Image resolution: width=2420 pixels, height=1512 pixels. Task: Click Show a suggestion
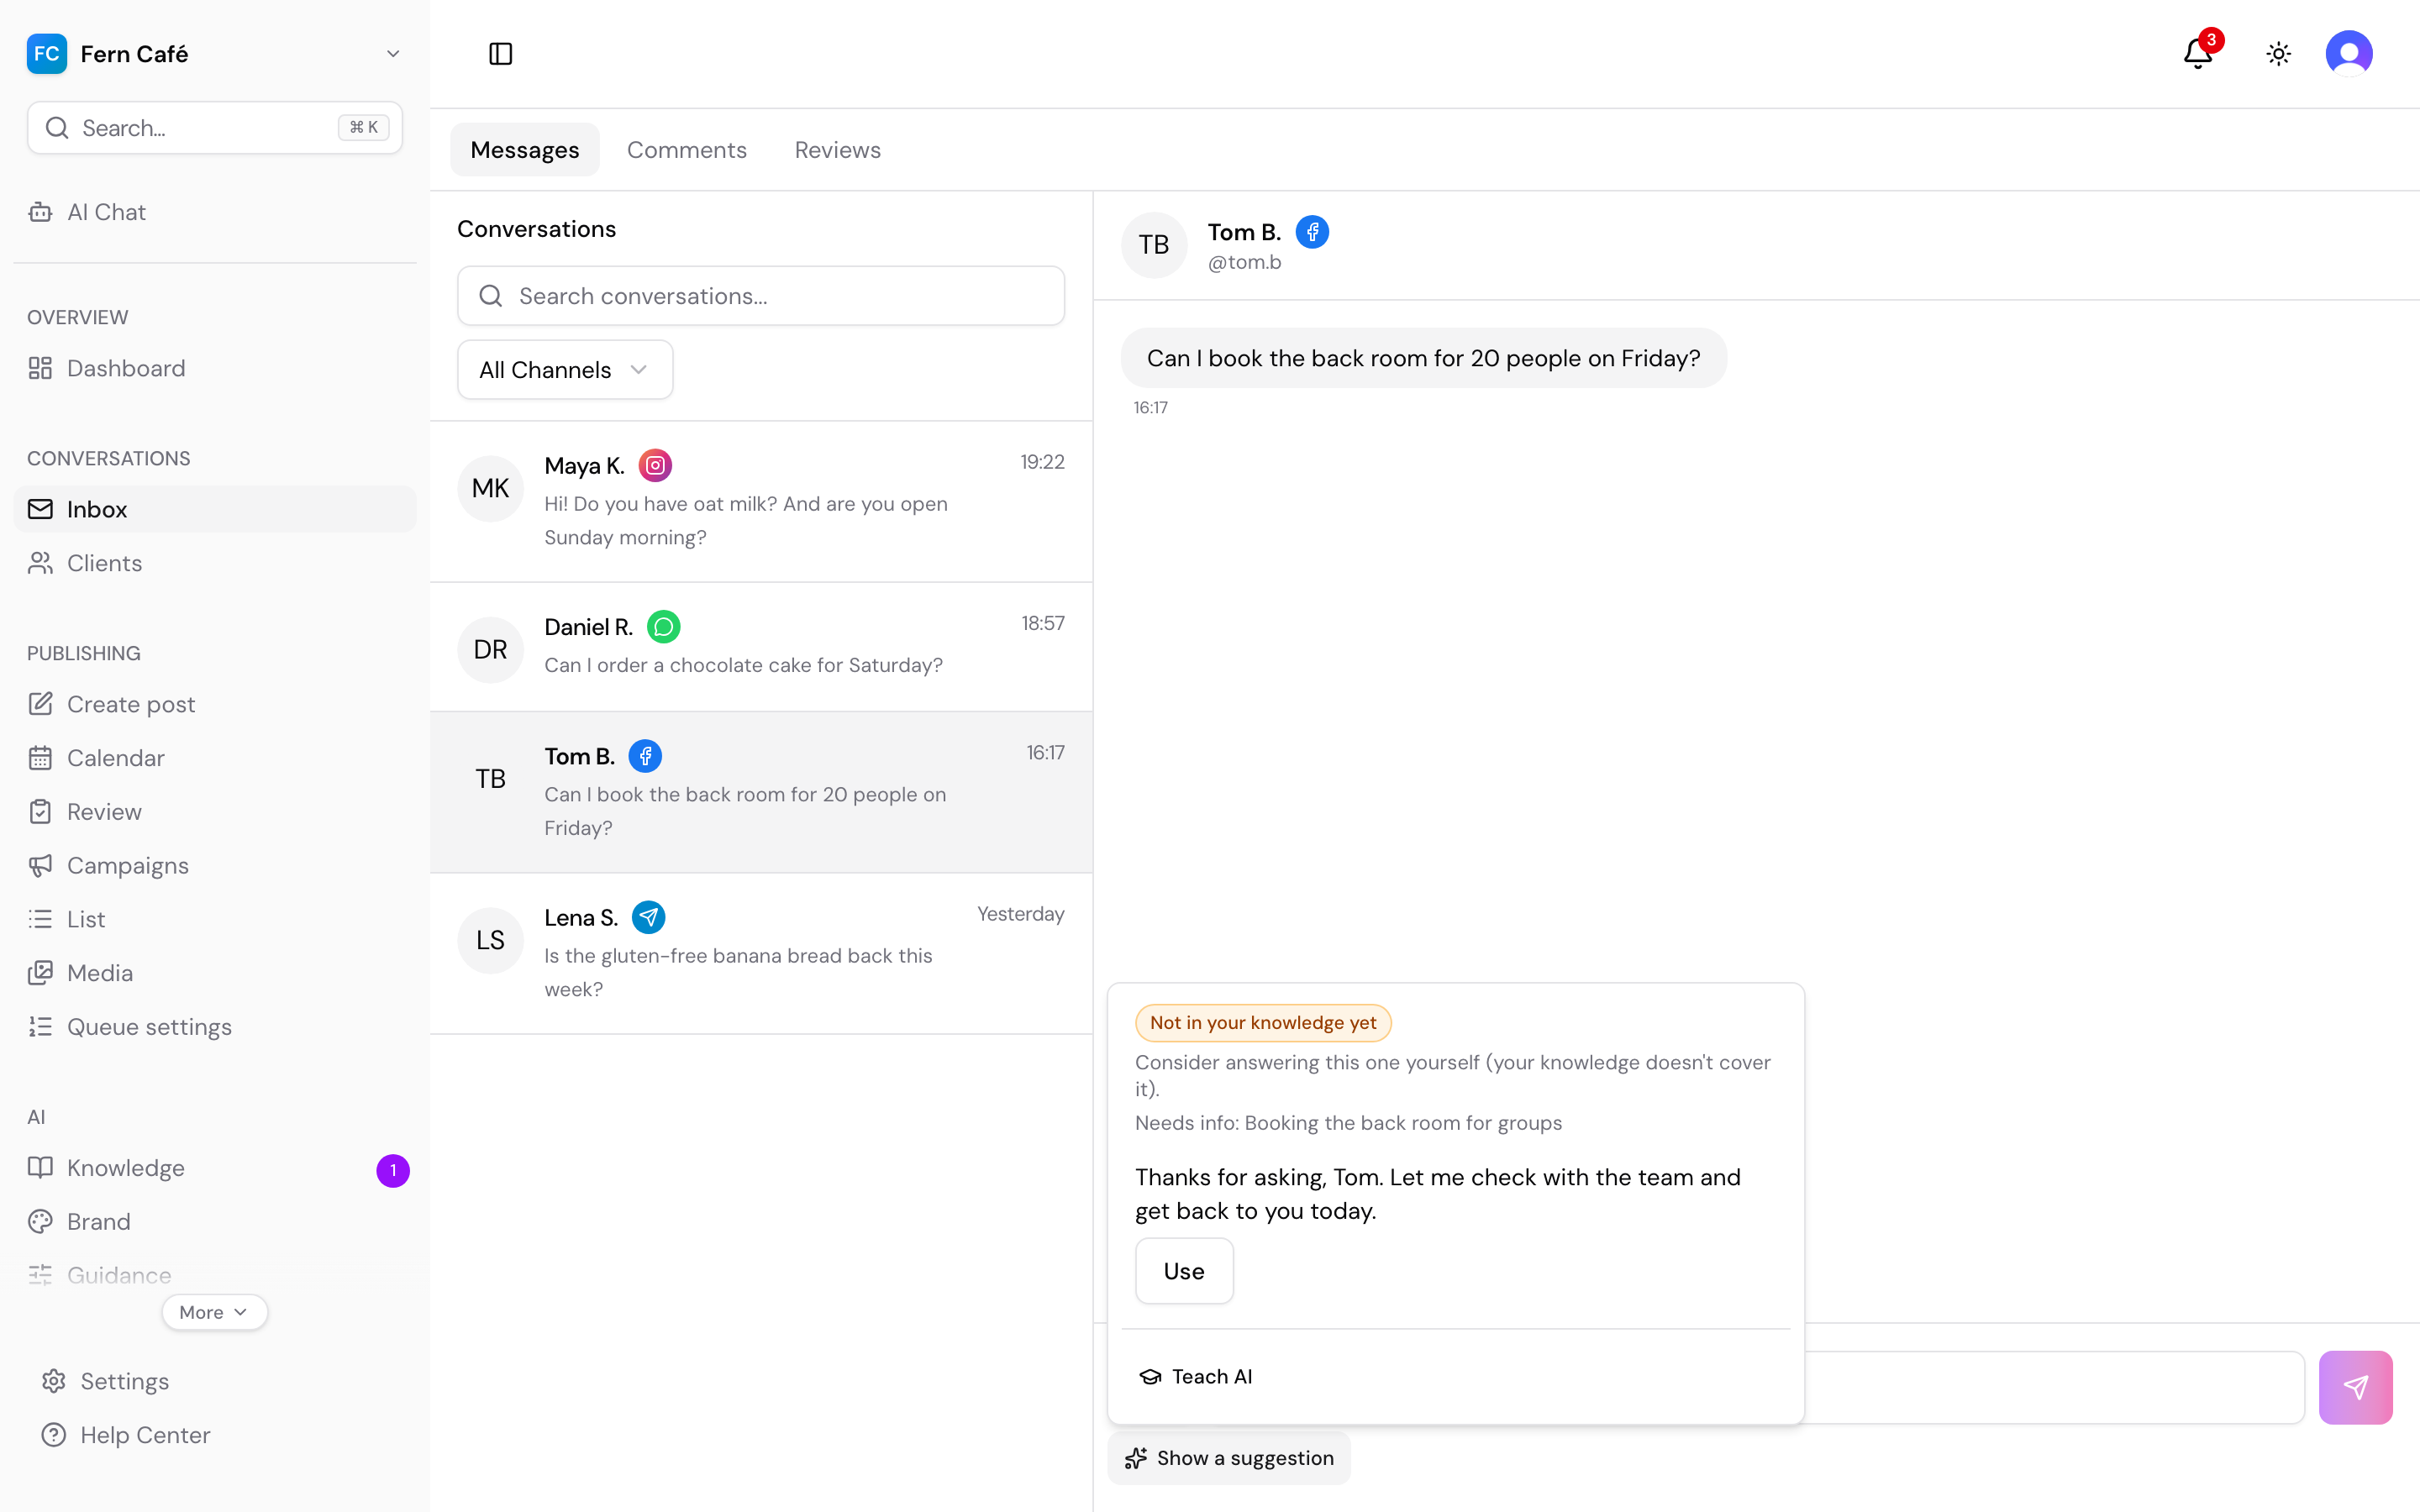point(1229,1458)
